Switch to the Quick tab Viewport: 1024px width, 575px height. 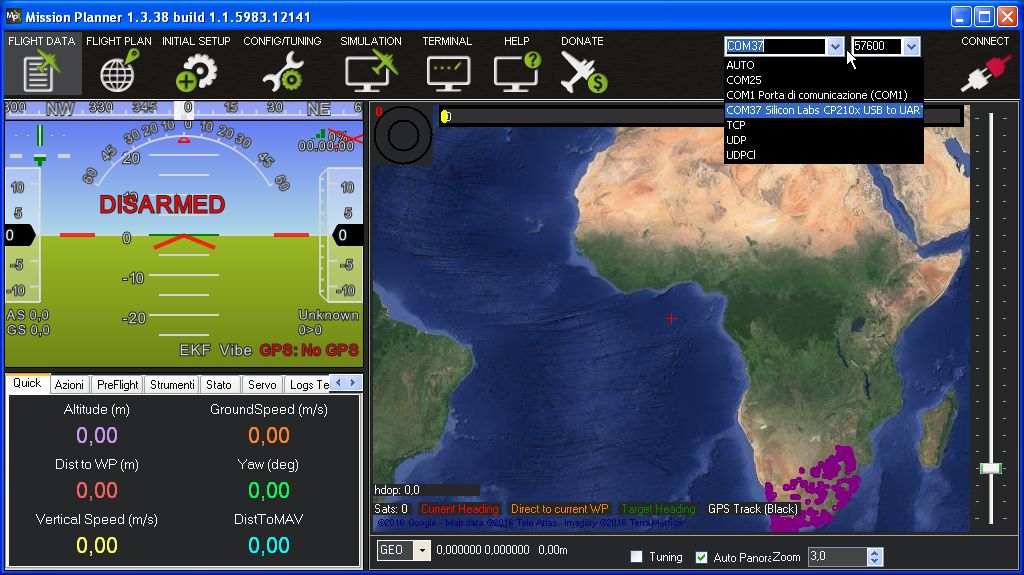click(27, 383)
